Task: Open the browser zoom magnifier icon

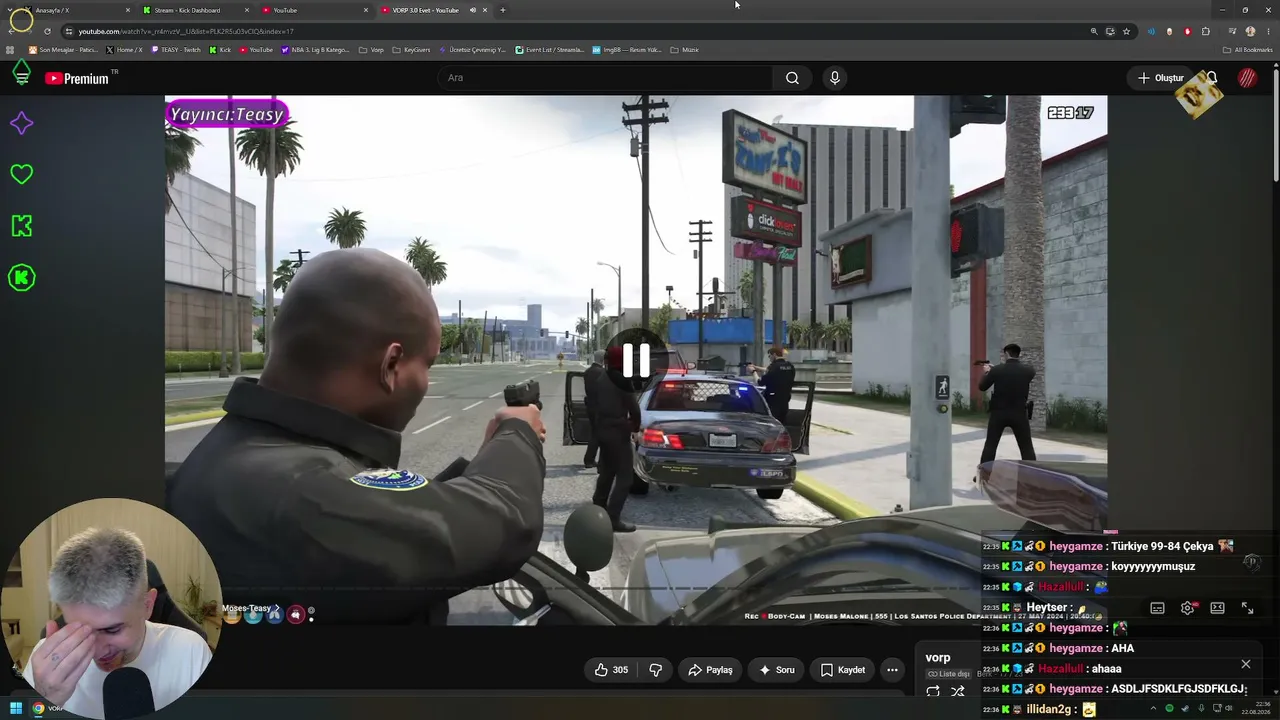Action: pyautogui.click(x=1094, y=31)
